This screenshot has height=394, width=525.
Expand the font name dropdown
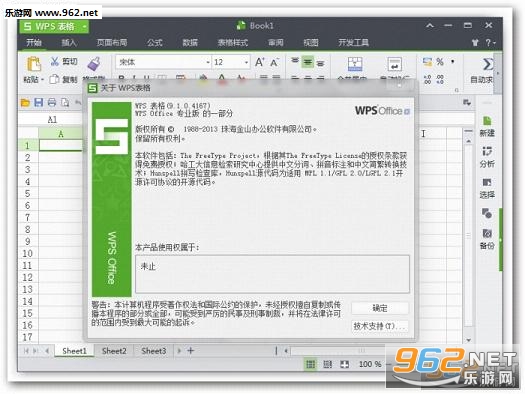coord(208,63)
